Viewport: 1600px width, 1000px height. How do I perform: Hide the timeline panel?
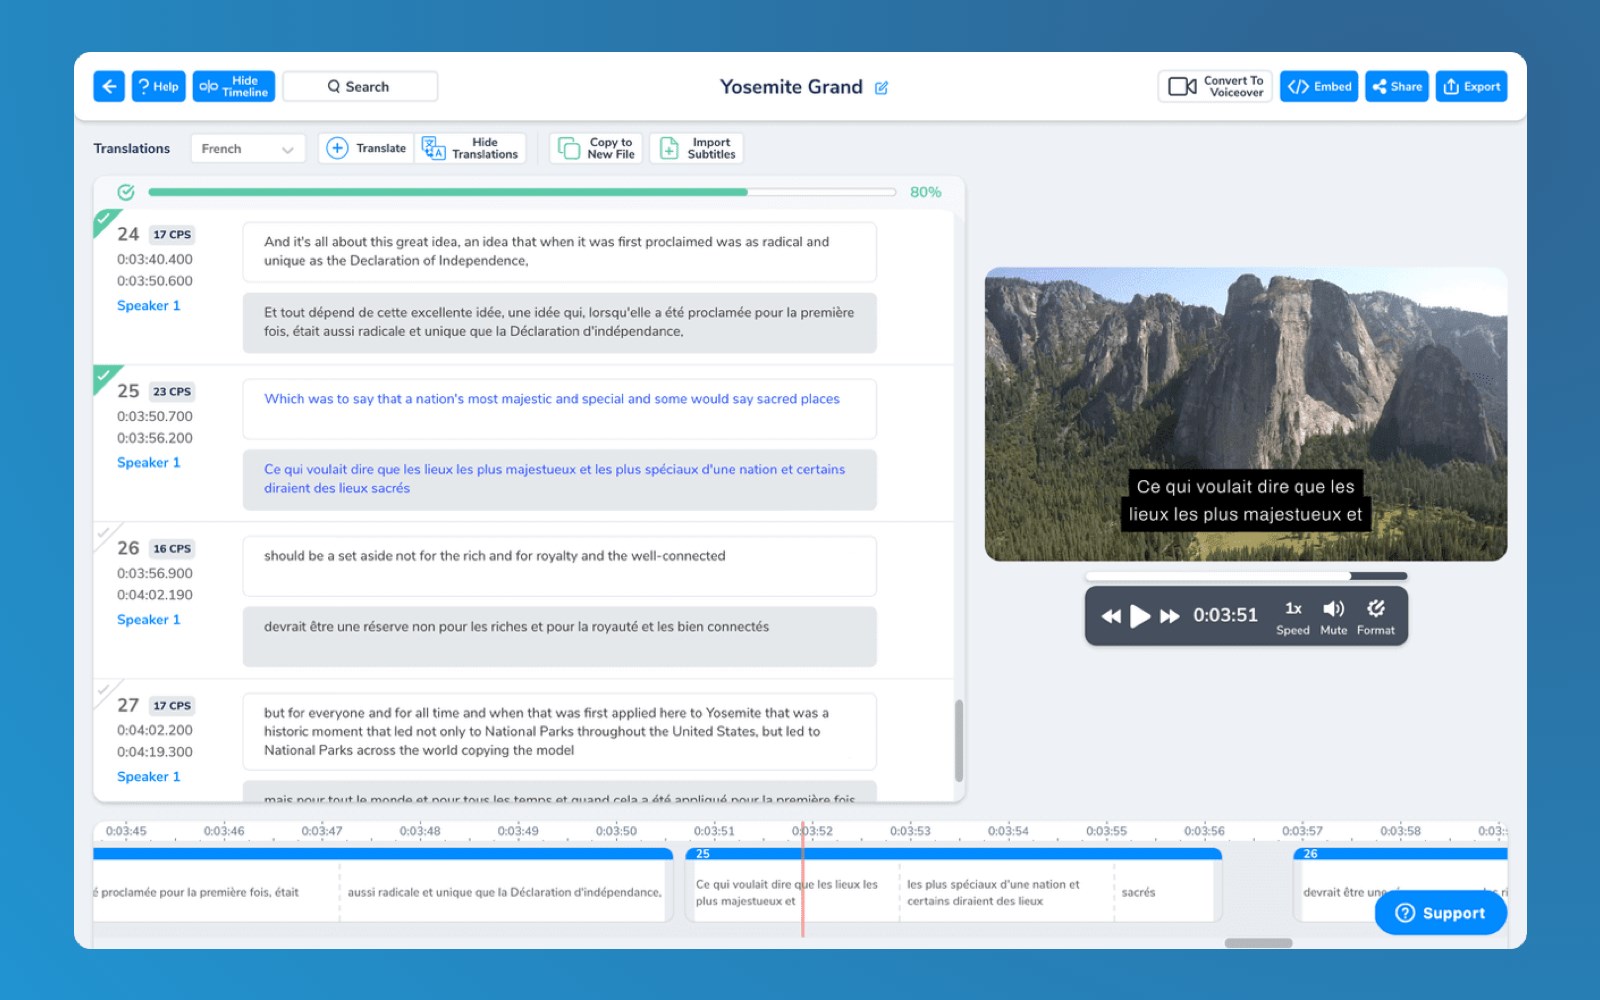click(234, 86)
